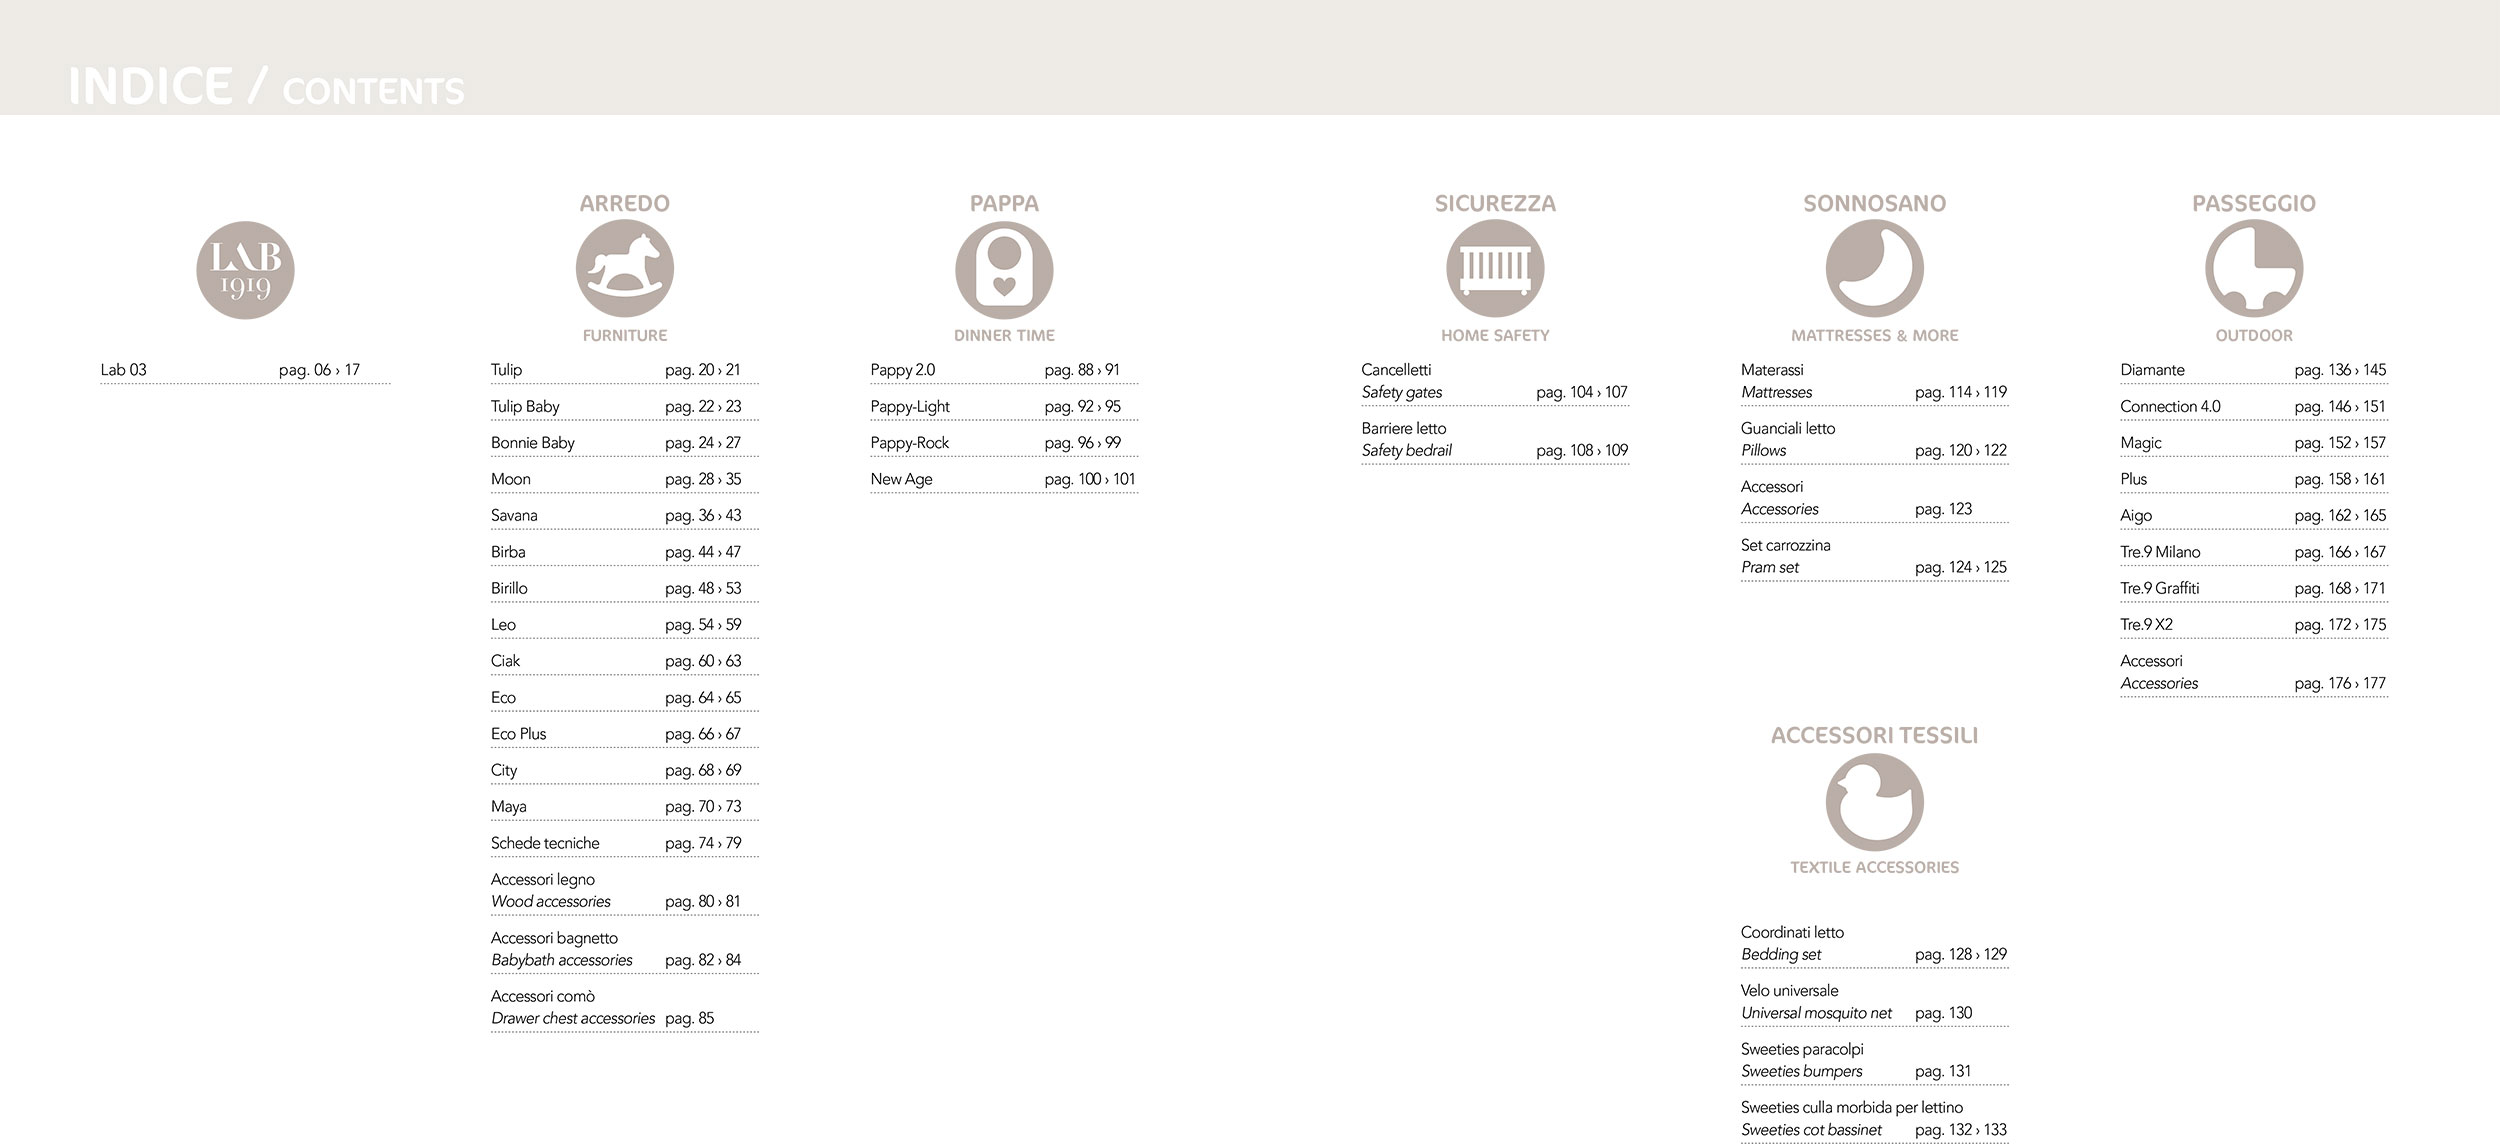The image size is (2500, 1147).
Task: Click the ACCESSORI TESSILI heading
Action: (1875, 735)
